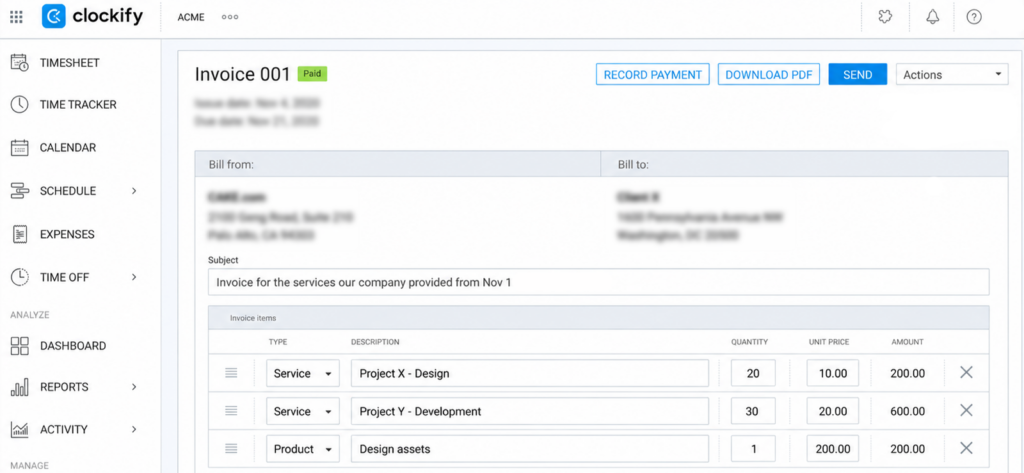The height and width of the screenshot is (473, 1024).
Task: Grab the drag handle for Project Y - Development
Action: 231,411
